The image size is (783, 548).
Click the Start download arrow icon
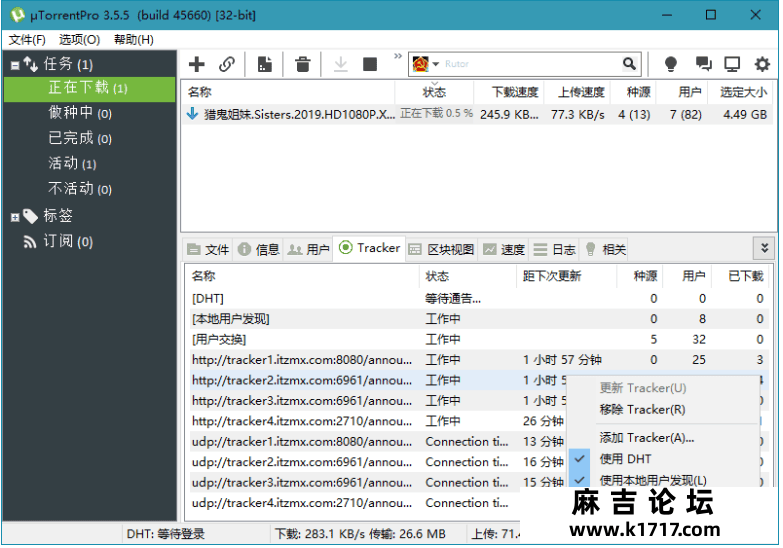click(341, 64)
